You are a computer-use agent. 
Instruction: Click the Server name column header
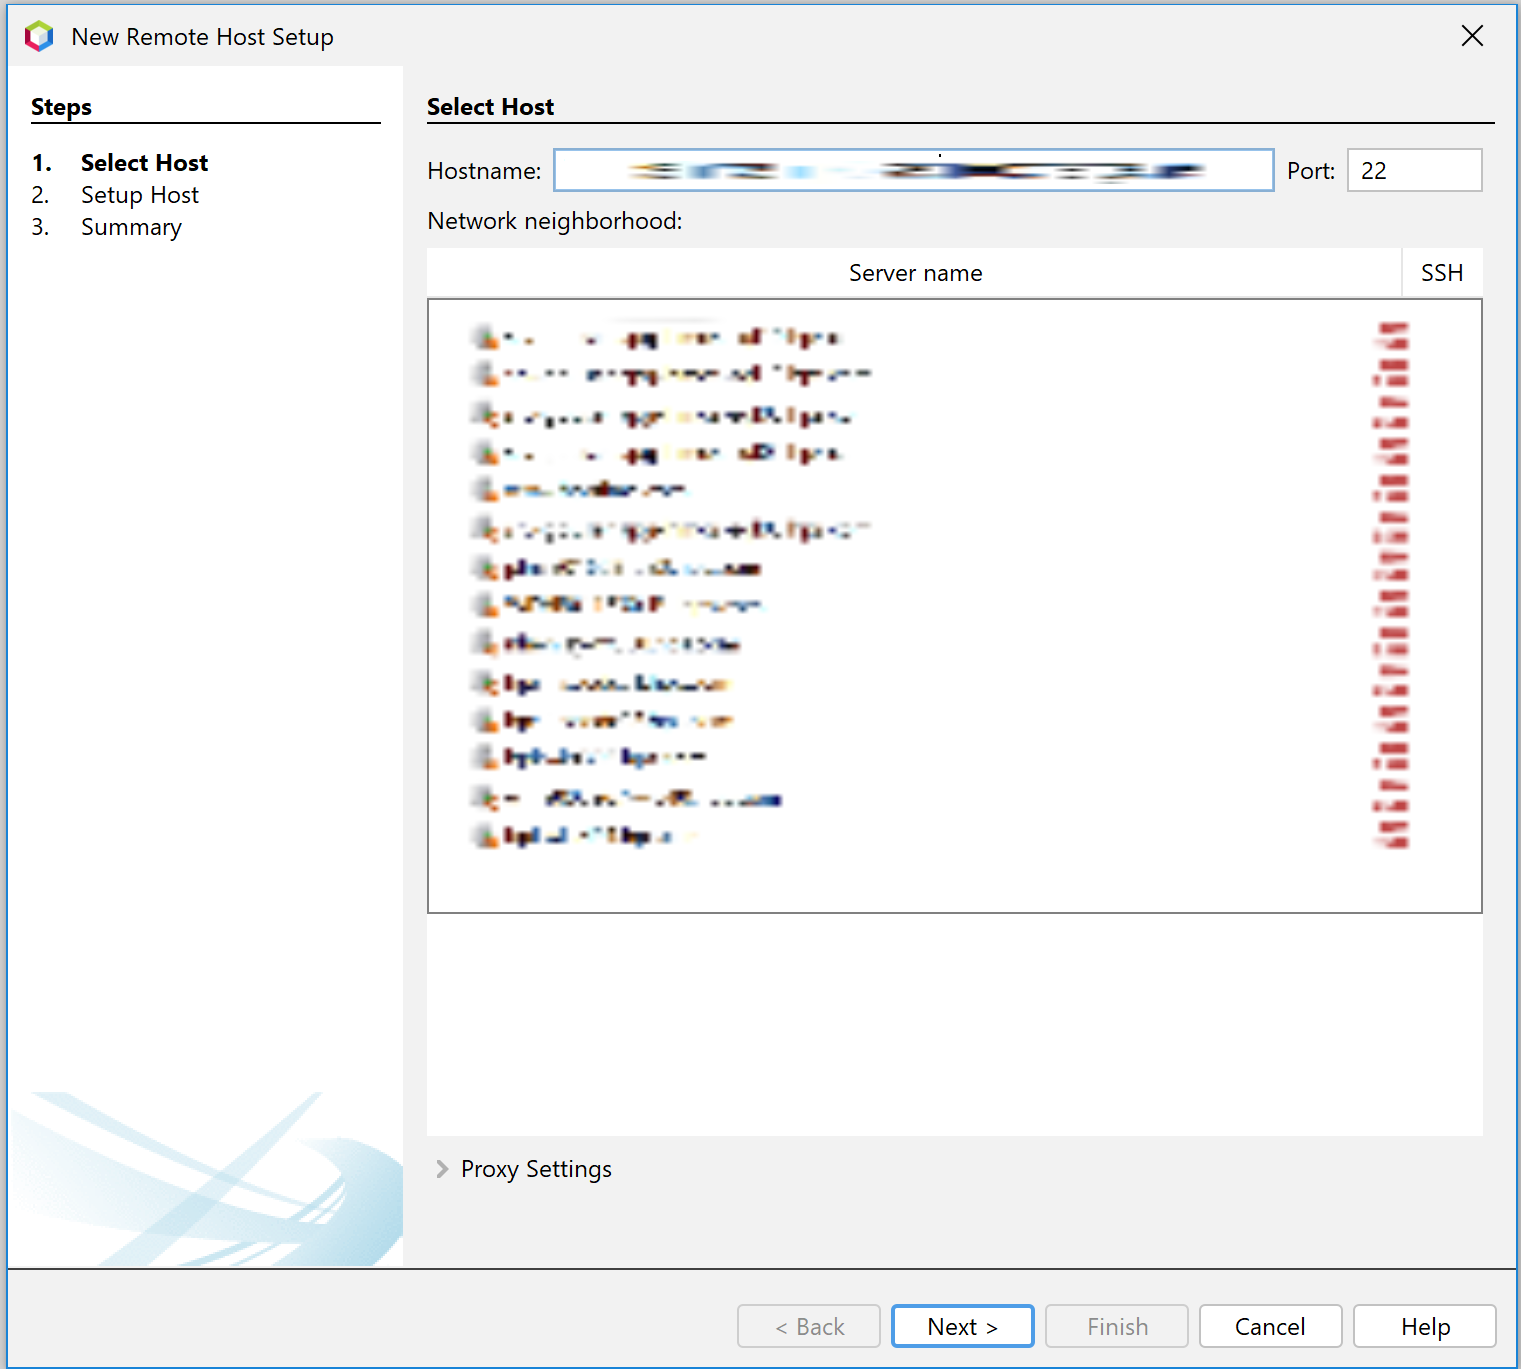coord(915,272)
